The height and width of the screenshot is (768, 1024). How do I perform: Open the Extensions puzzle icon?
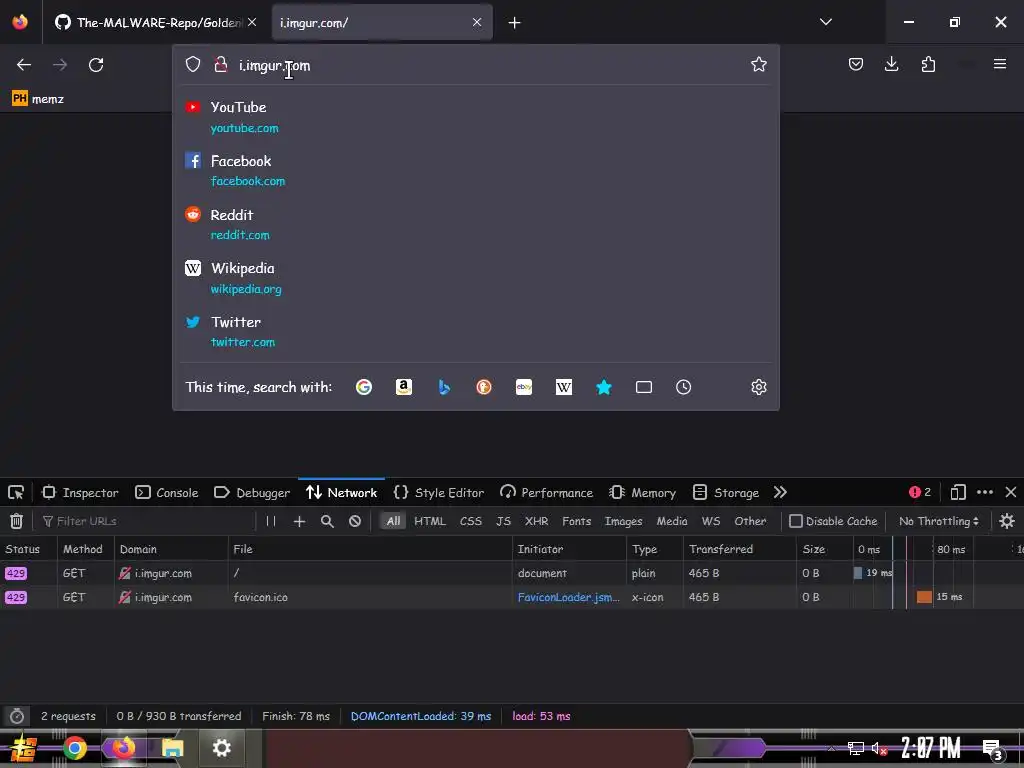pyautogui.click(x=928, y=64)
